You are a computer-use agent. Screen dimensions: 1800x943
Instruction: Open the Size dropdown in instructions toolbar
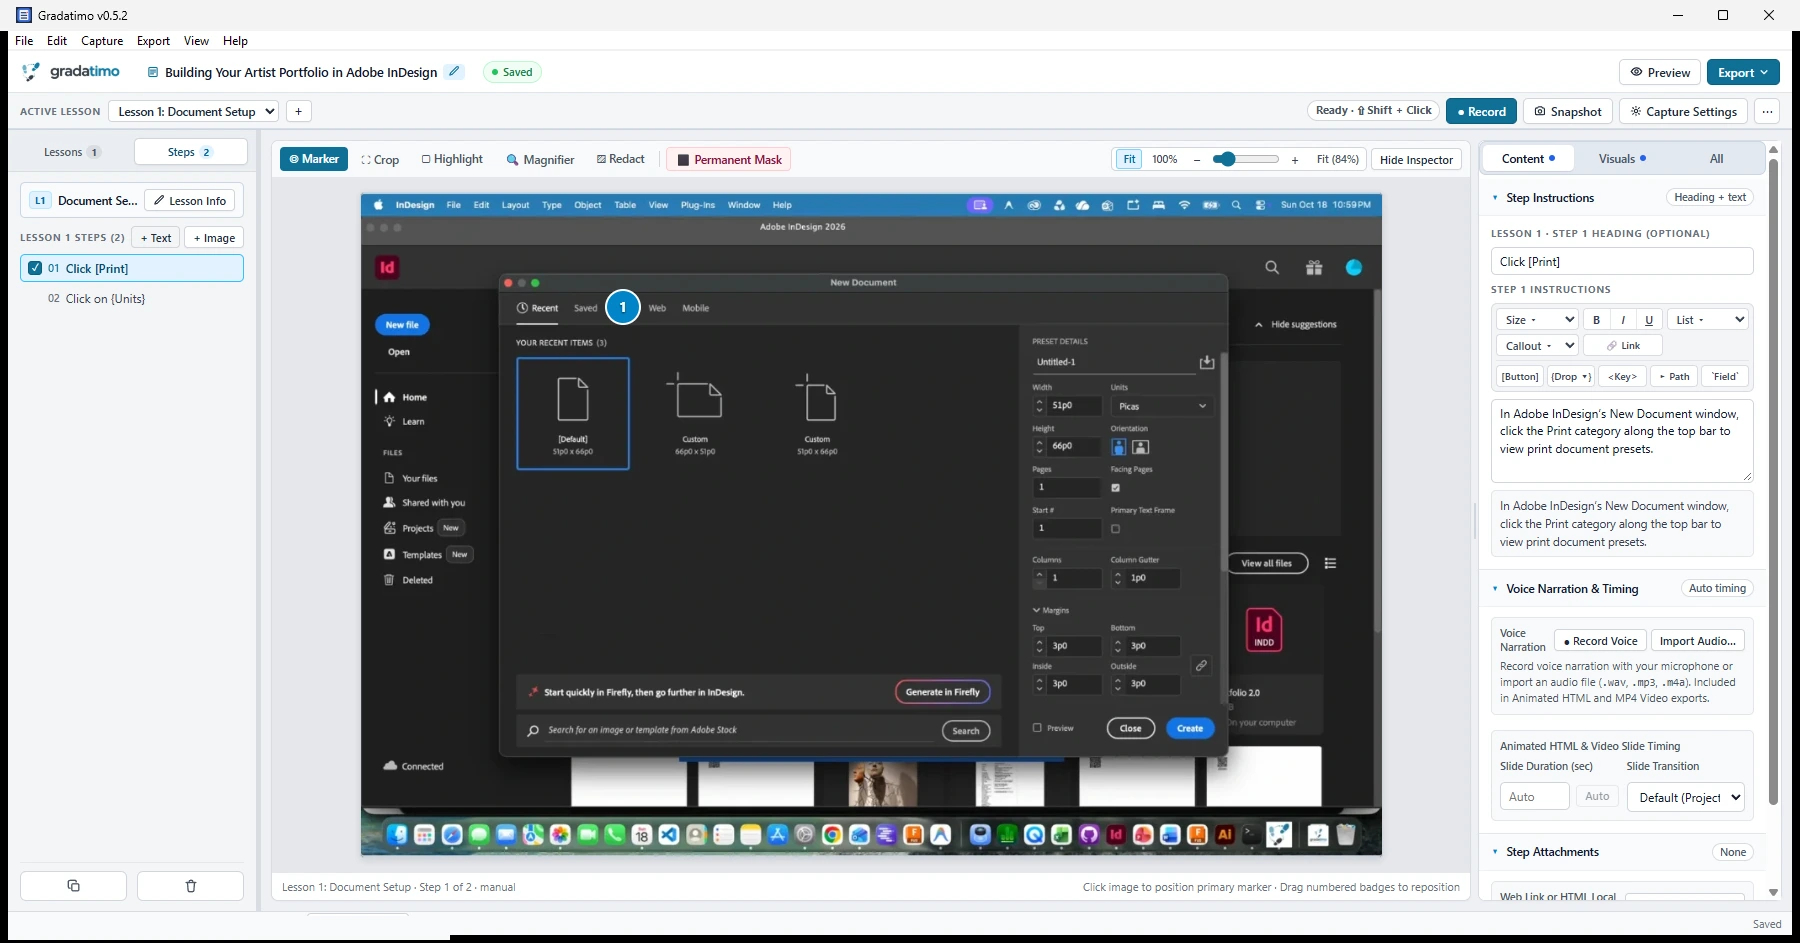(x=1537, y=320)
